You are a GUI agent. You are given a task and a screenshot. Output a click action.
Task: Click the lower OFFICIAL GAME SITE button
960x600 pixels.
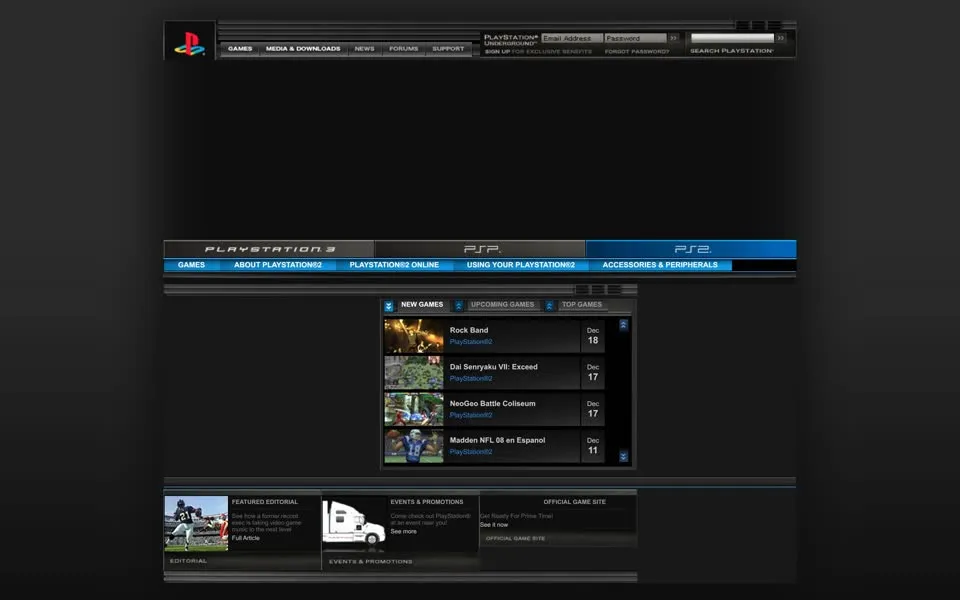pyautogui.click(x=516, y=539)
